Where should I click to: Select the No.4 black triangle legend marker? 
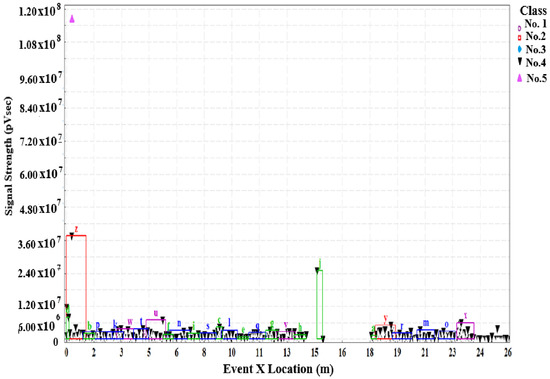click(520, 62)
